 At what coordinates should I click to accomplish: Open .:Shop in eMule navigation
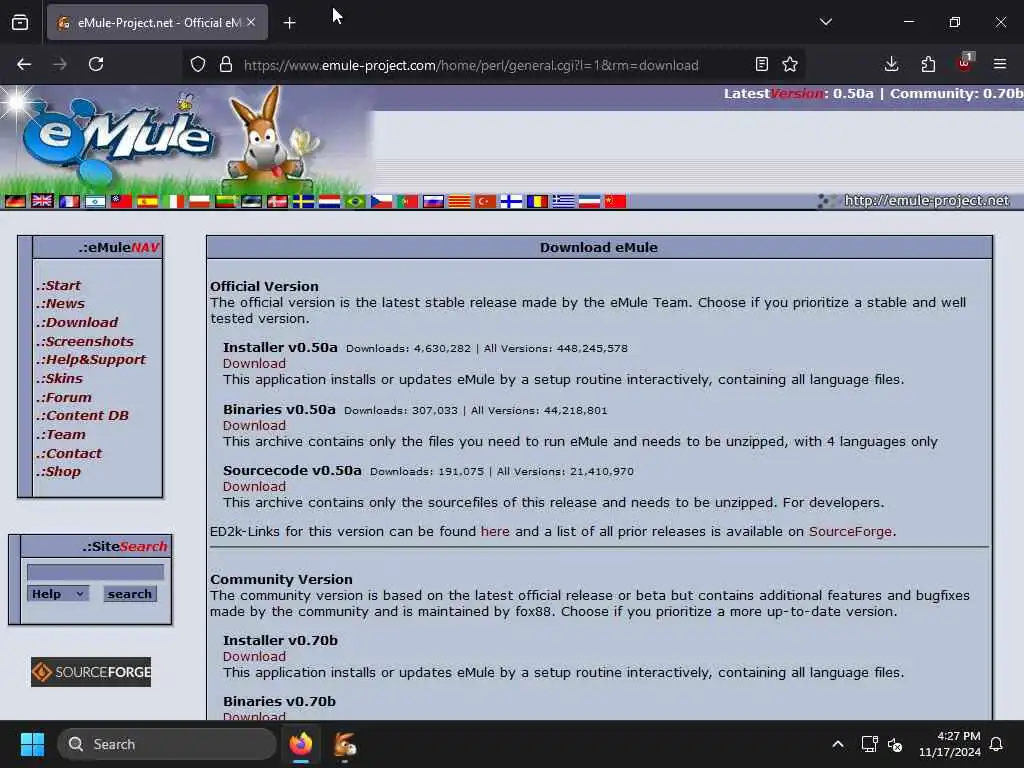pyautogui.click(x=59, y=472)
